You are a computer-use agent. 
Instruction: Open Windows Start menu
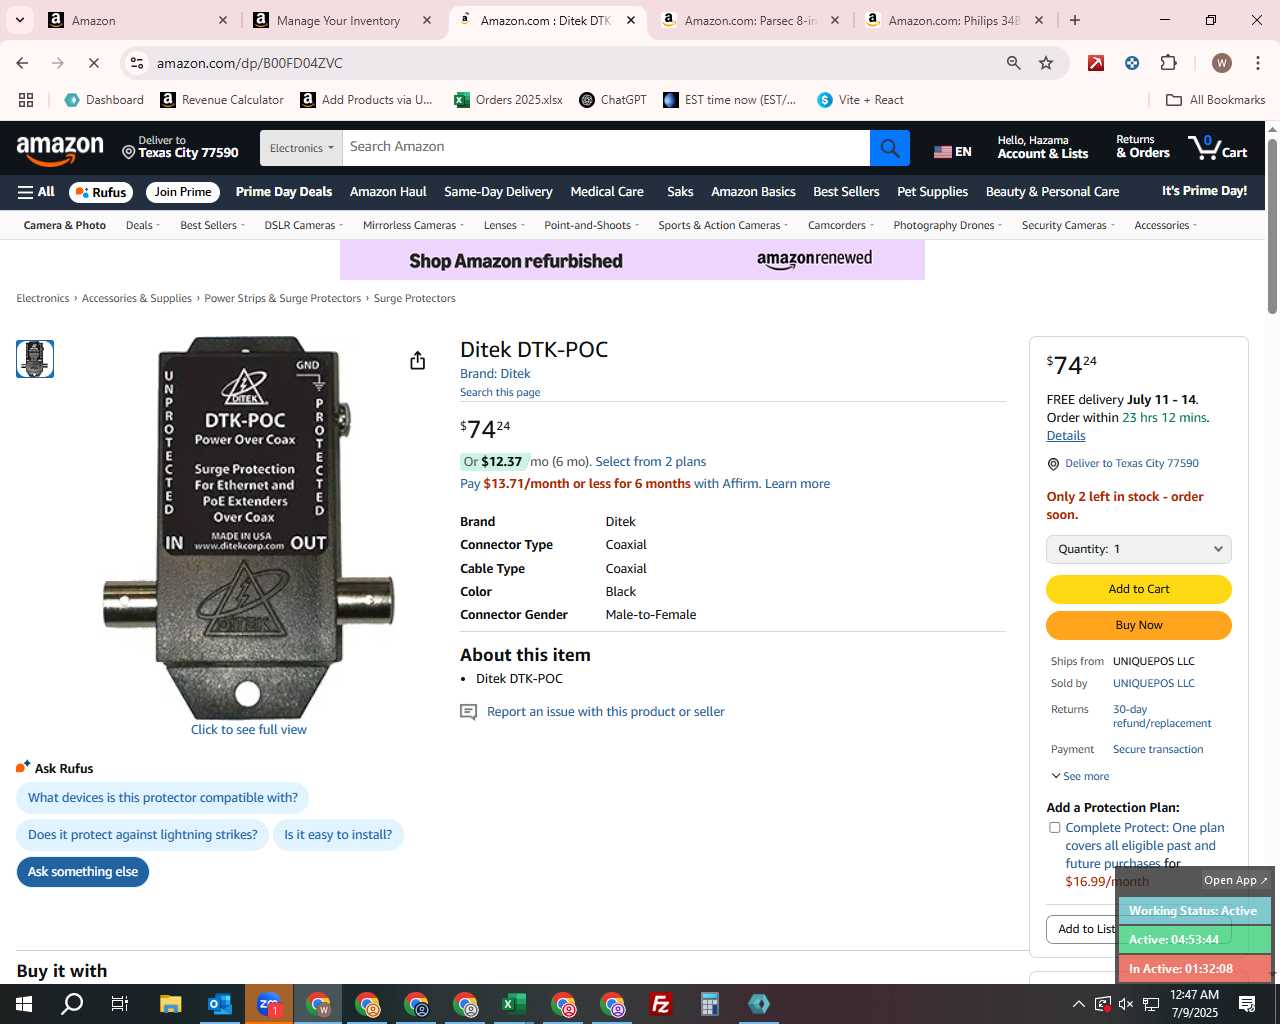[x=24, y=1004]
